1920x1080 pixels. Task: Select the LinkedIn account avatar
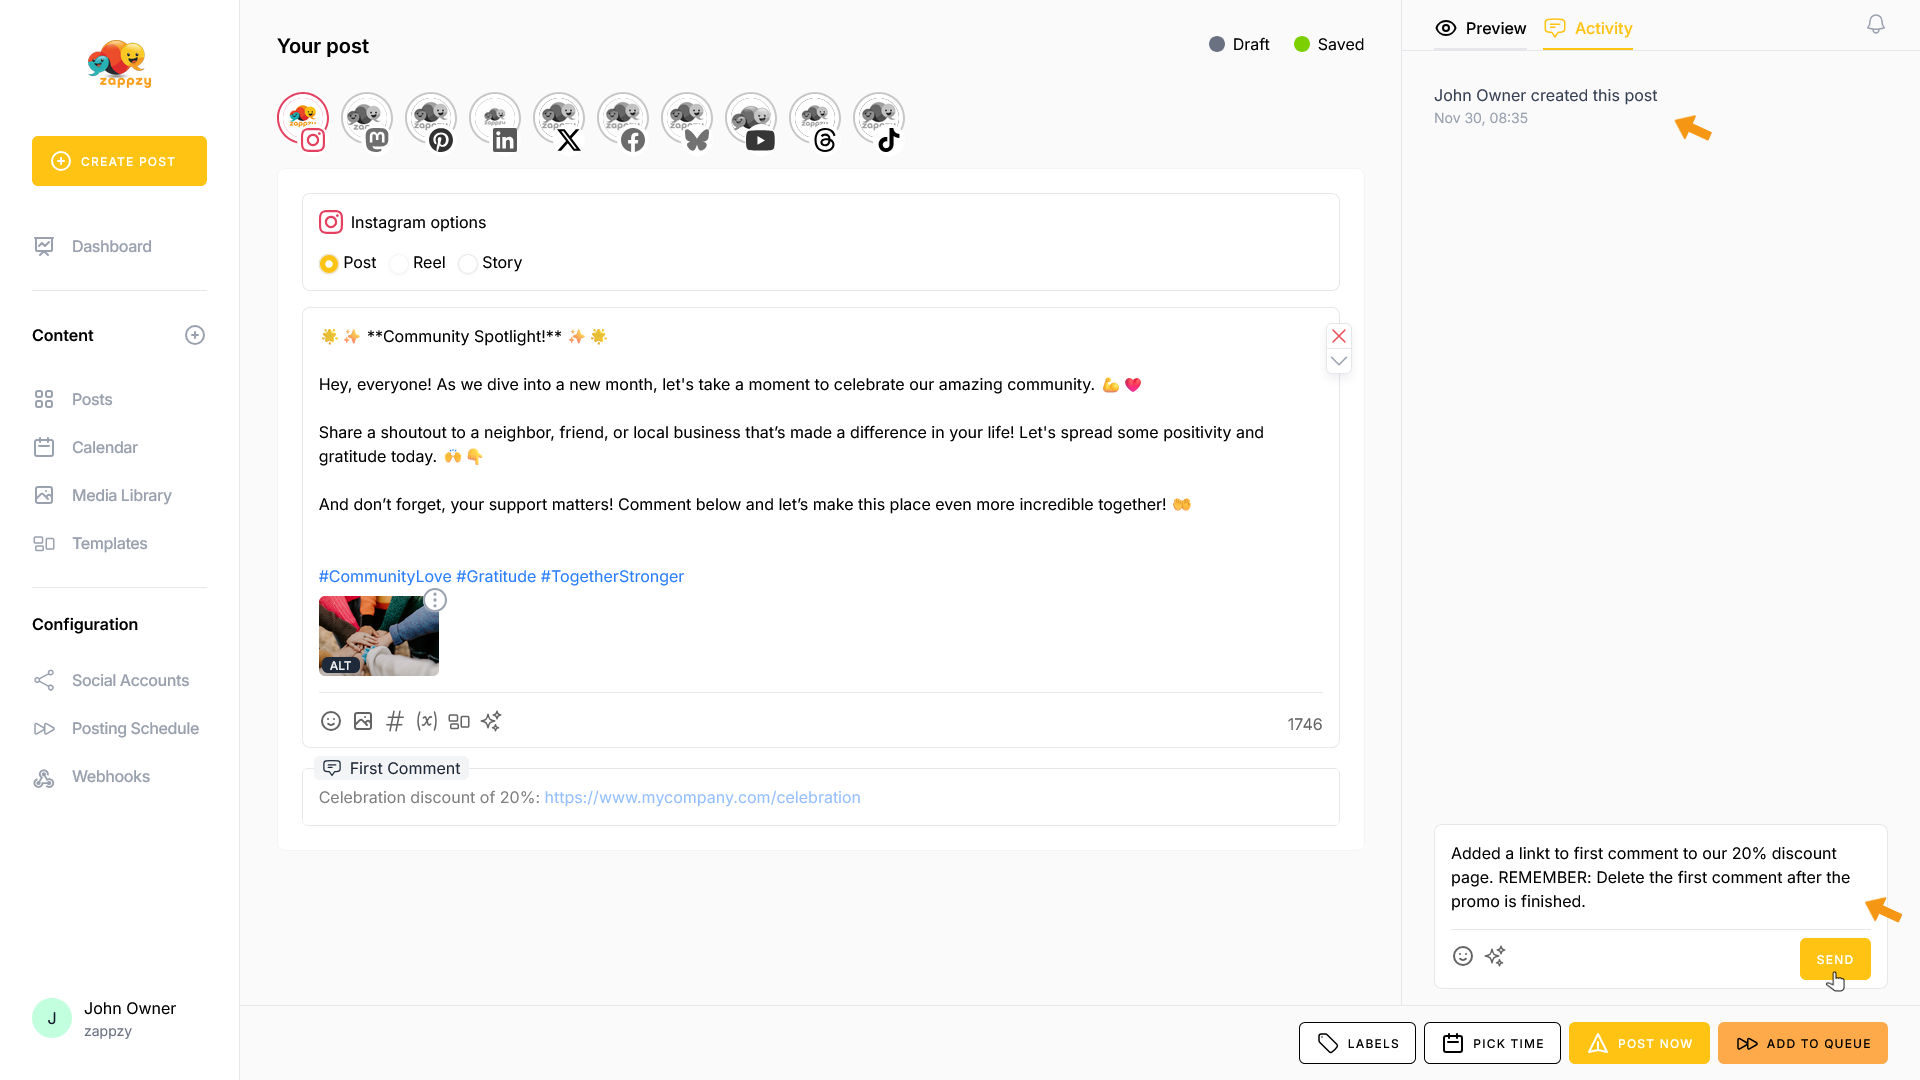tap(495, 121)
